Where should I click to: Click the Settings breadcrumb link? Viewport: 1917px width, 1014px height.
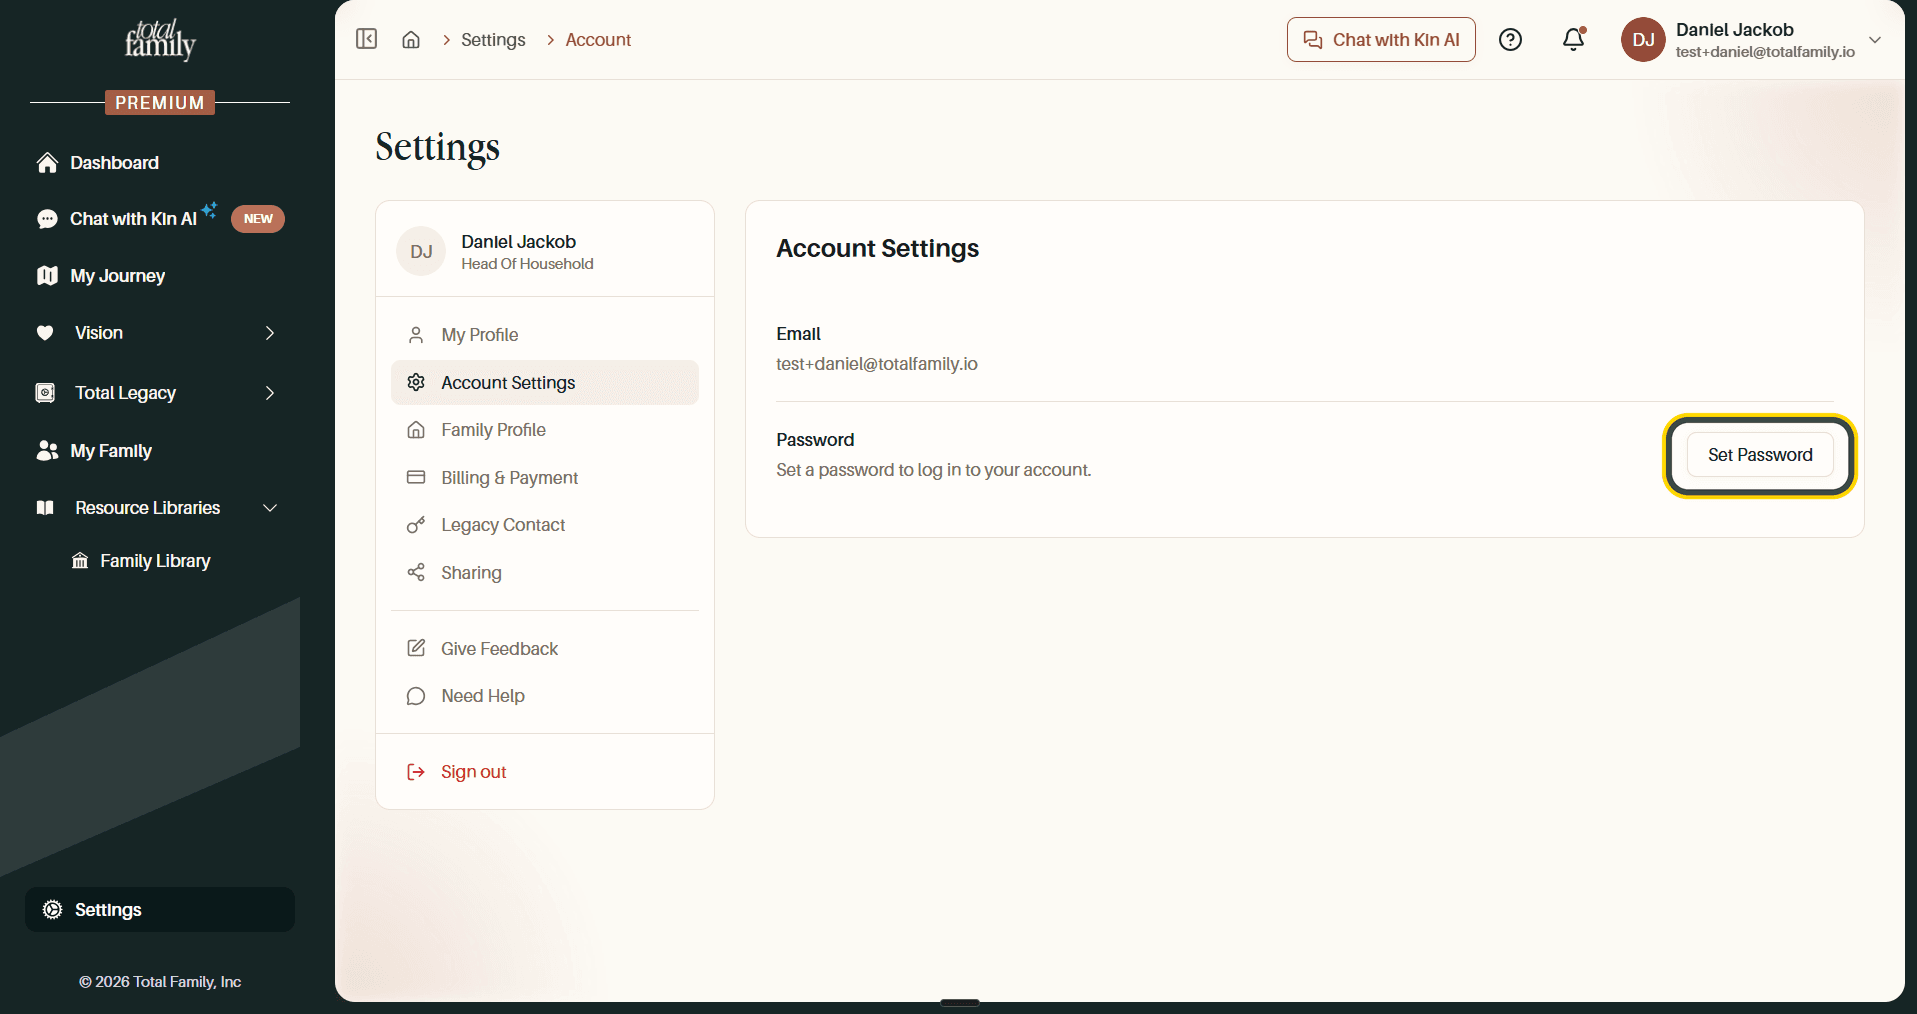click(x=493, y=40)
